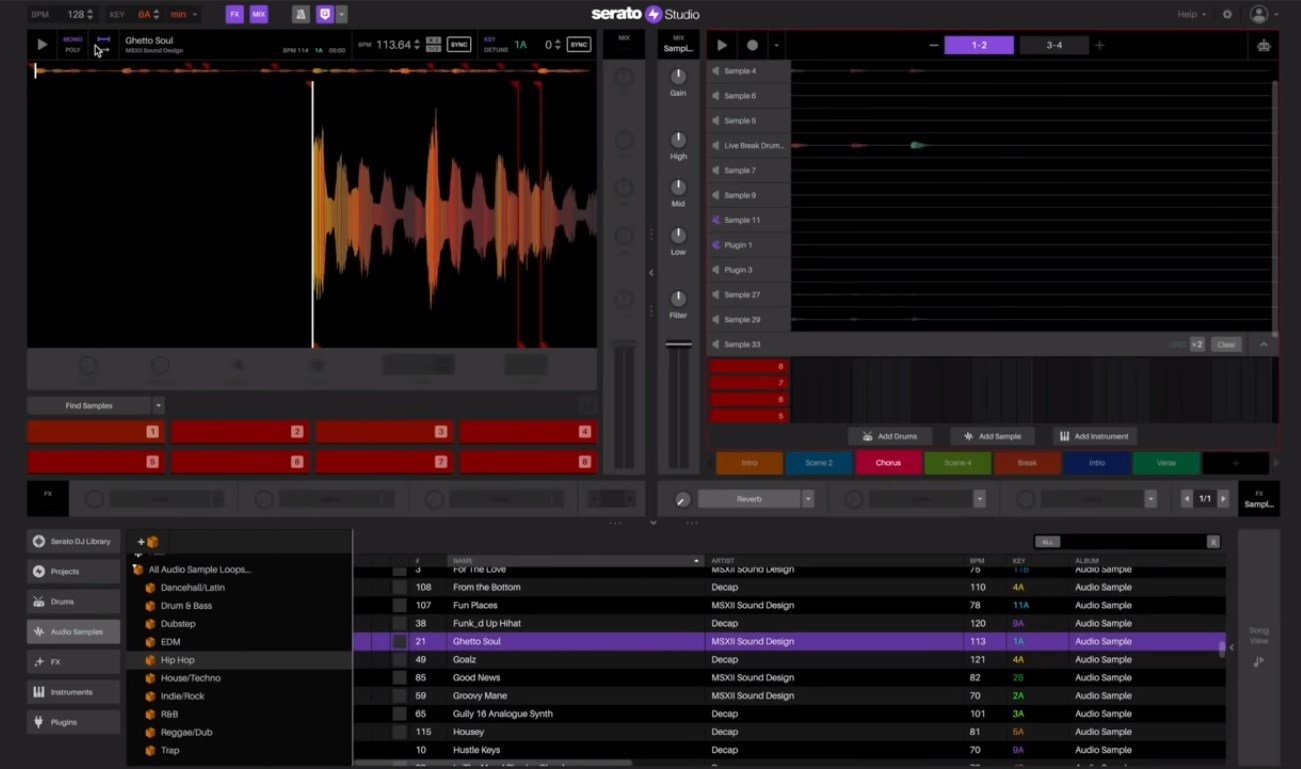Viewport: 1301px width, 769px height.
Task: Open the user account icon
Action: pos(1259,14)
